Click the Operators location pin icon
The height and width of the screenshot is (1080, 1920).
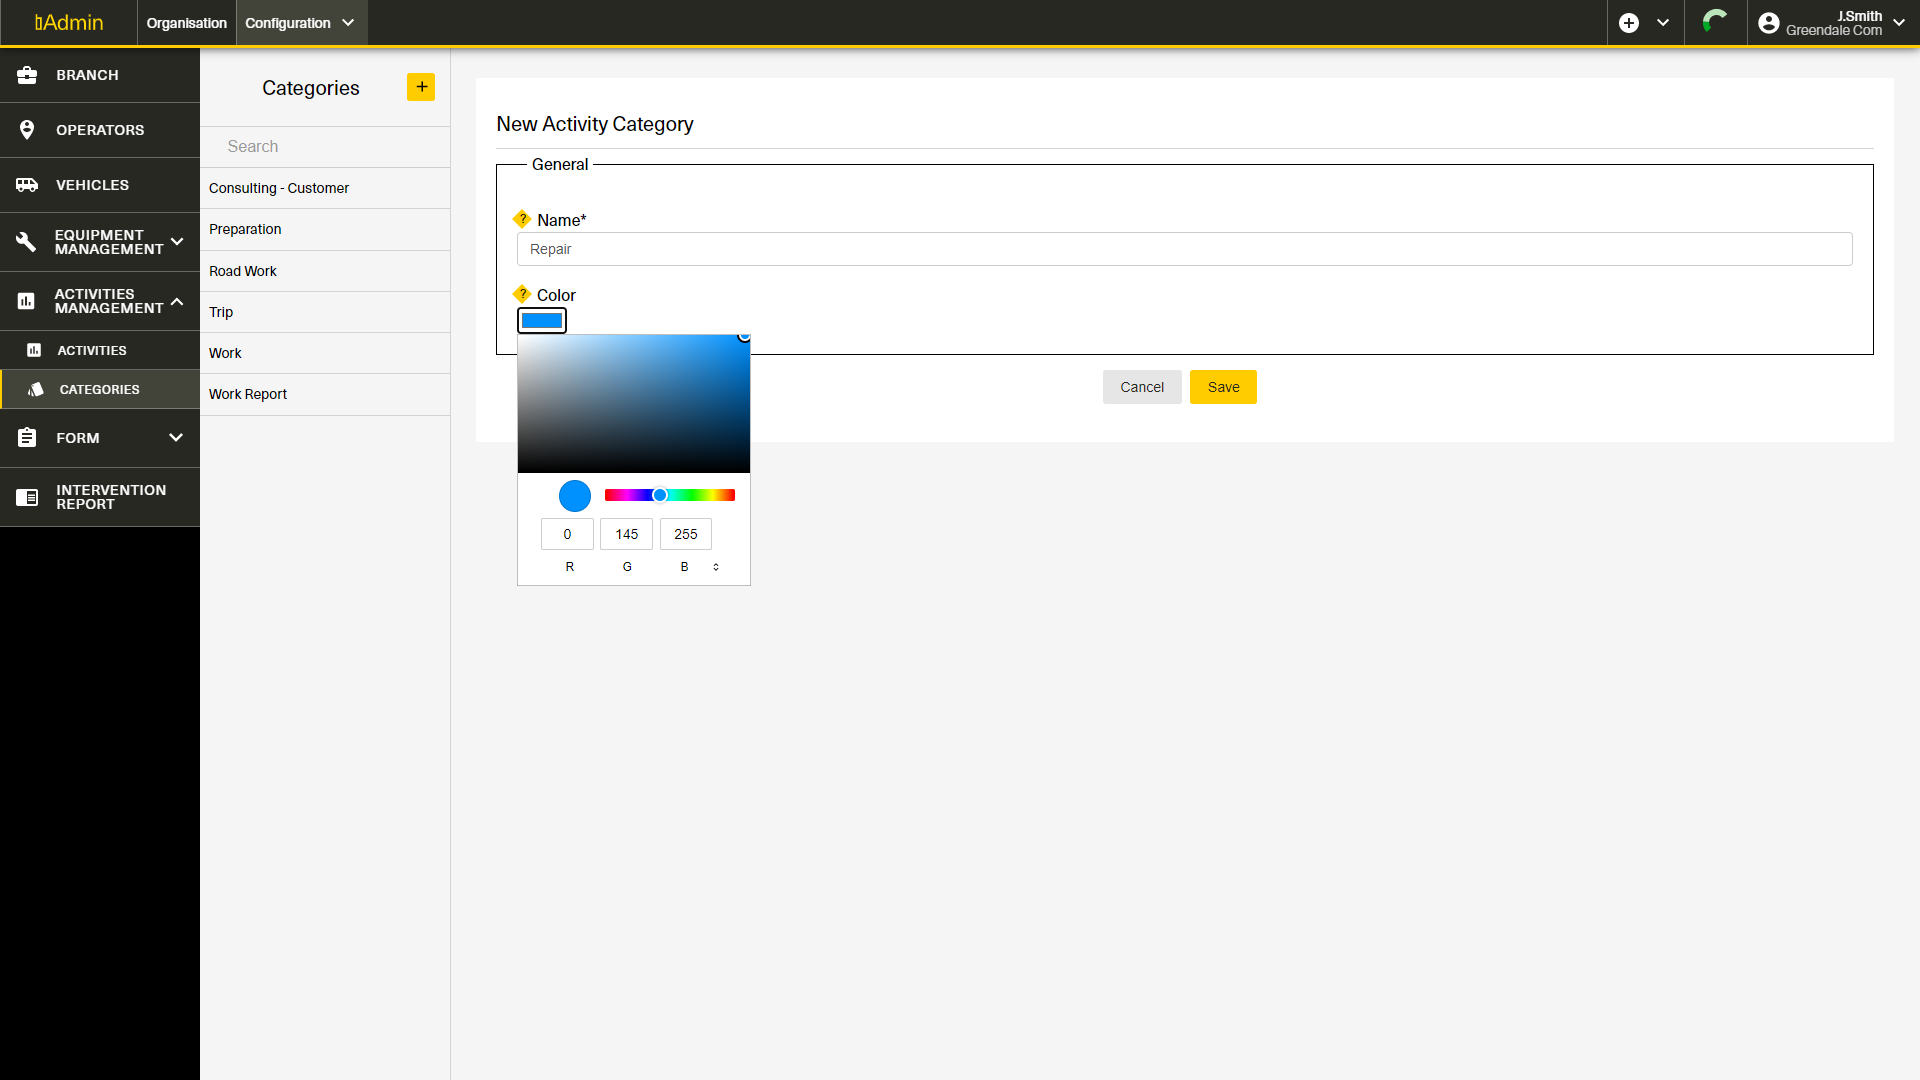click(27, 130)
